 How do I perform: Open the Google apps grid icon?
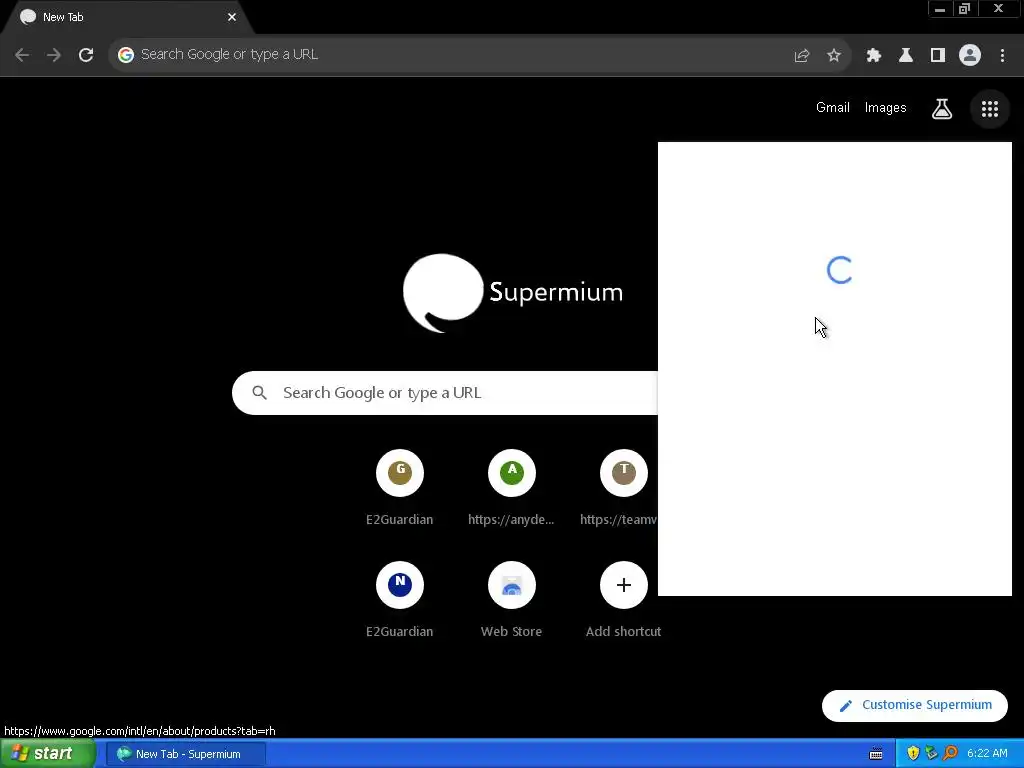pyautogui.click(x=989, y=108)
